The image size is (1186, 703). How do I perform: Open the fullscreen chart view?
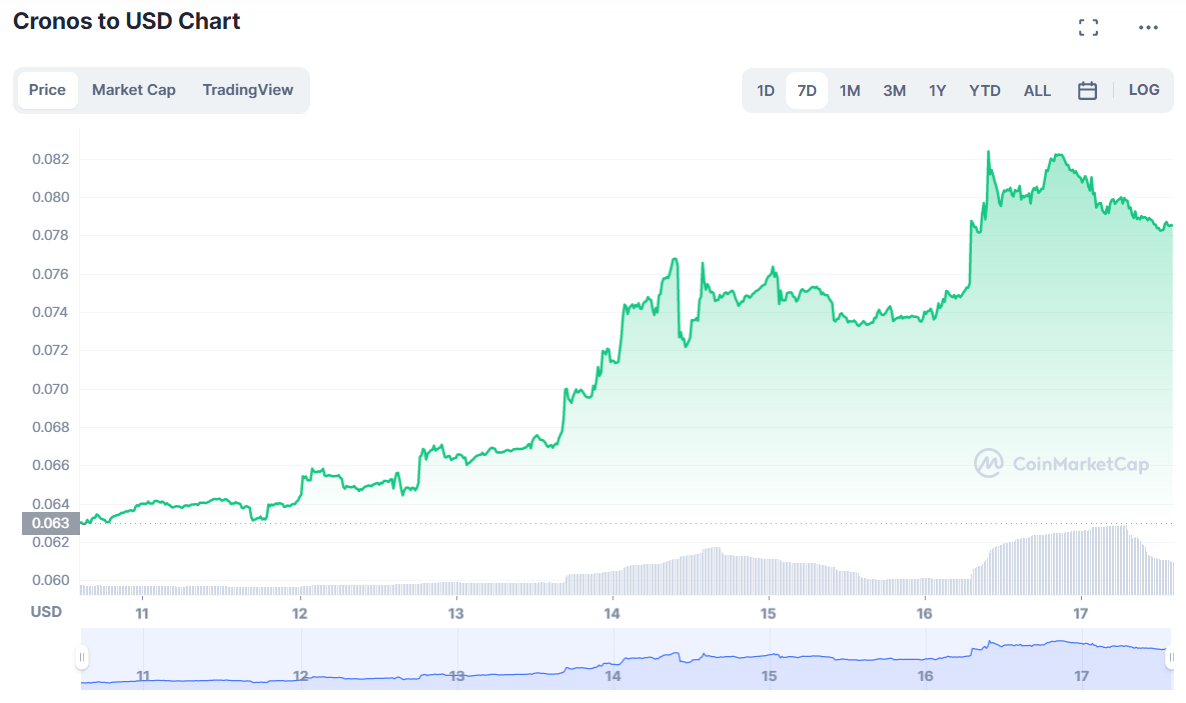pyautogui.click(x=1088, y=28)
